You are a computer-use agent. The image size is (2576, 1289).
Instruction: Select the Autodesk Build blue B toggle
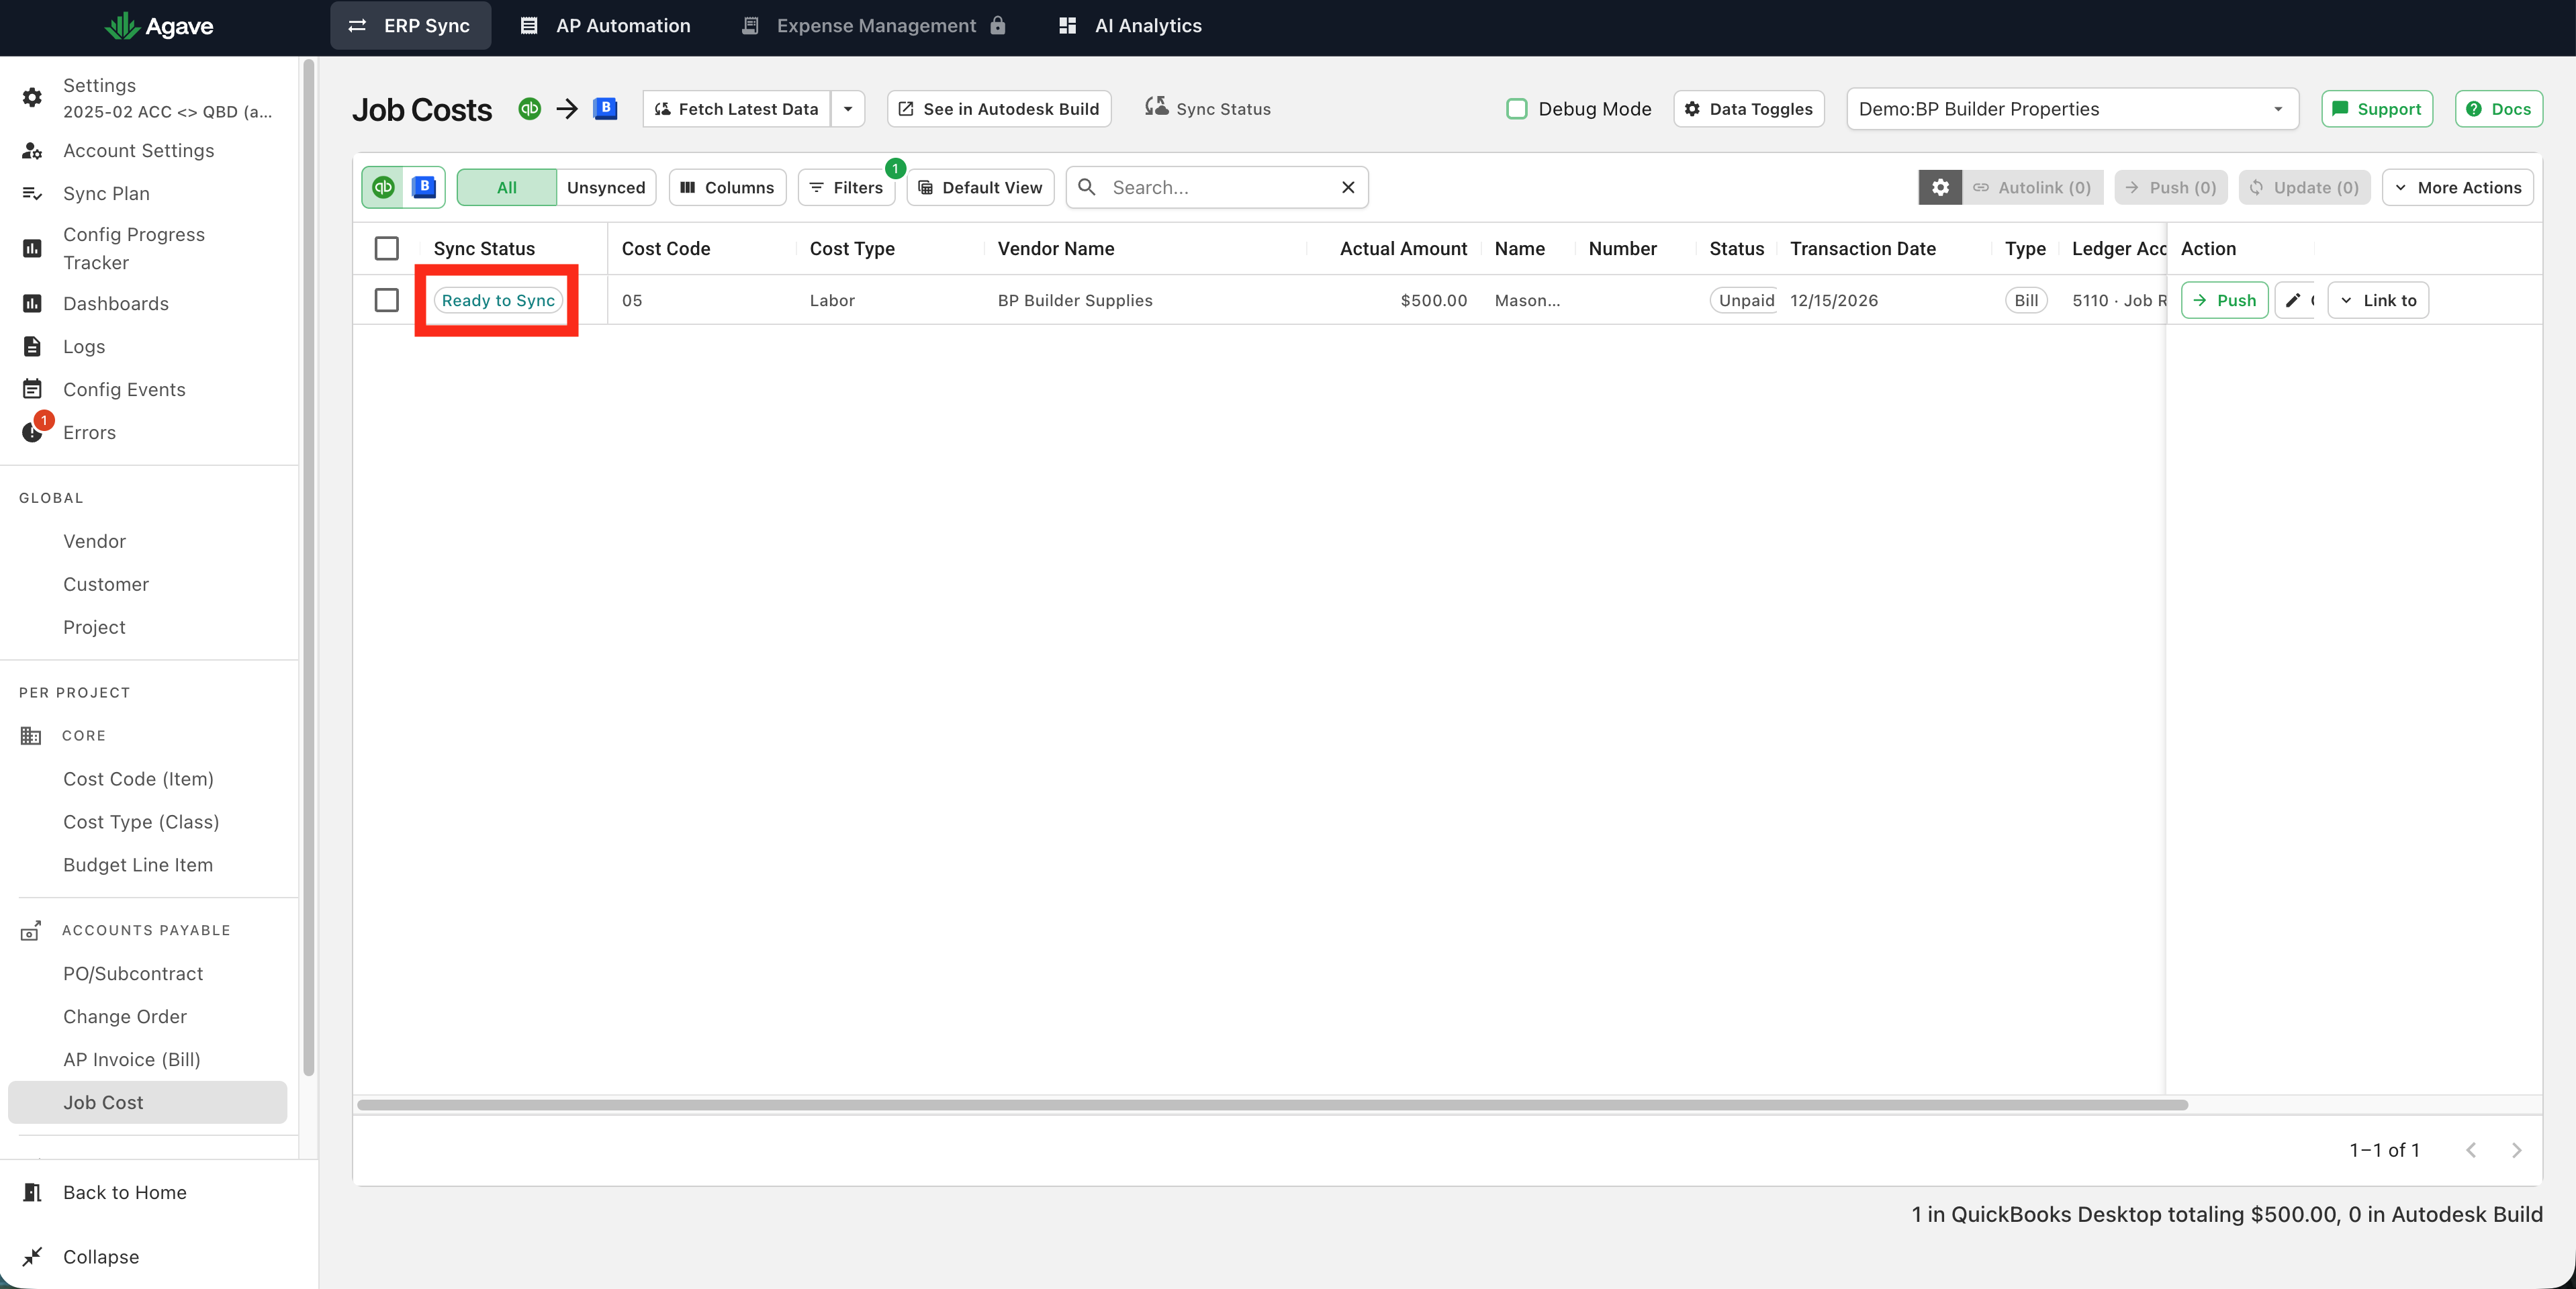coord(424,187)
